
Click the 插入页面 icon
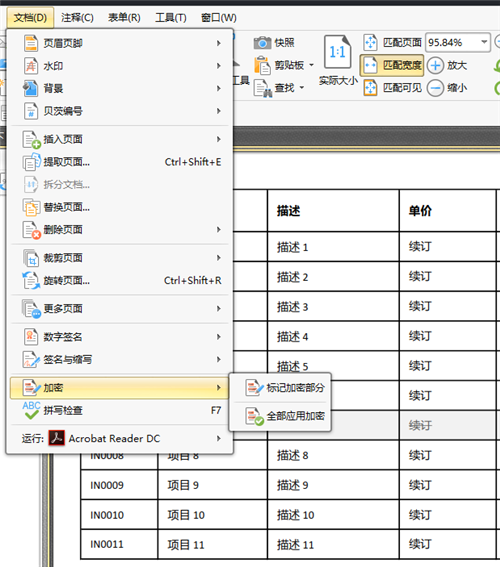[x=31, y=140]
